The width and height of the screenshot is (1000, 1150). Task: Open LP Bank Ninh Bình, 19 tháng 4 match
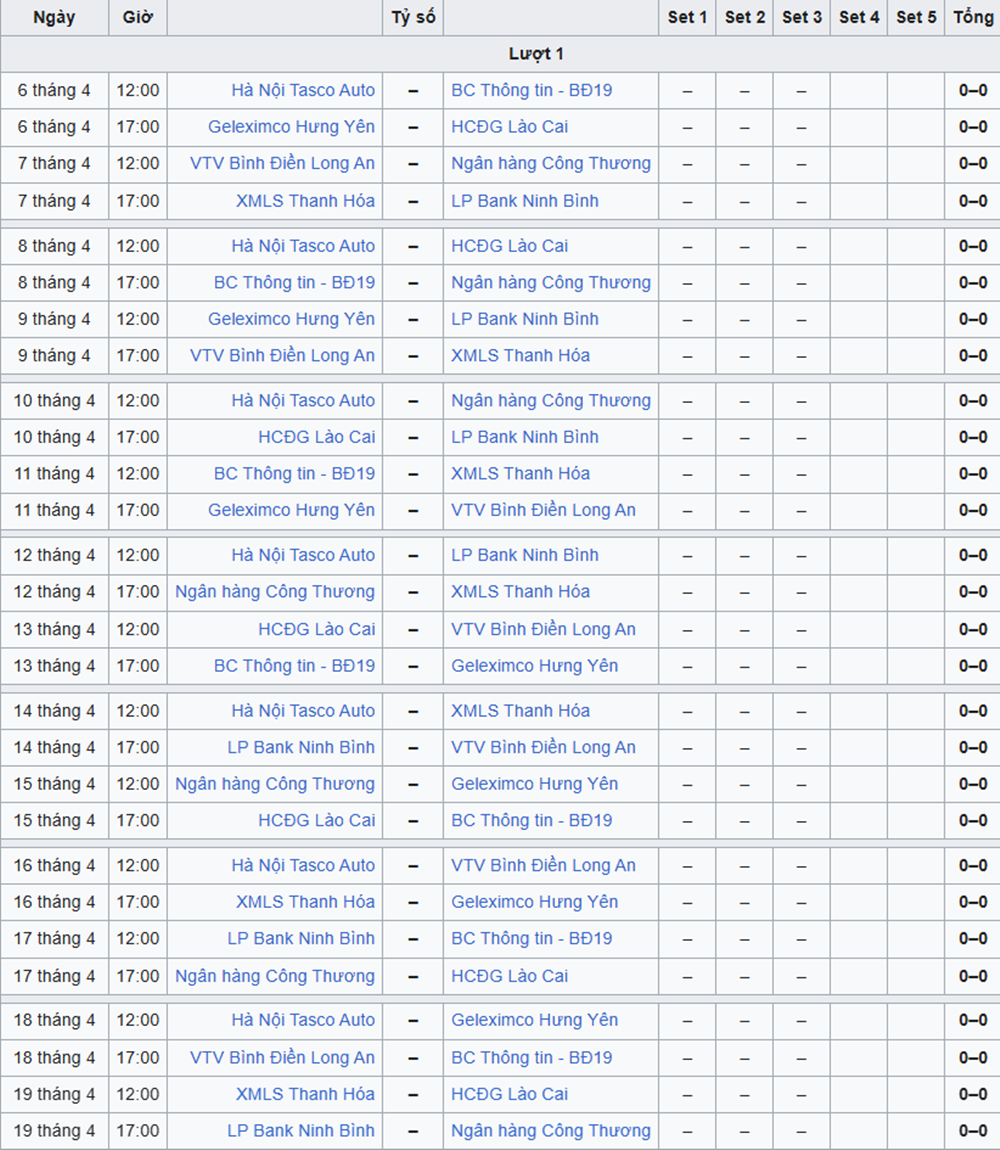(x=300, y=1131)
